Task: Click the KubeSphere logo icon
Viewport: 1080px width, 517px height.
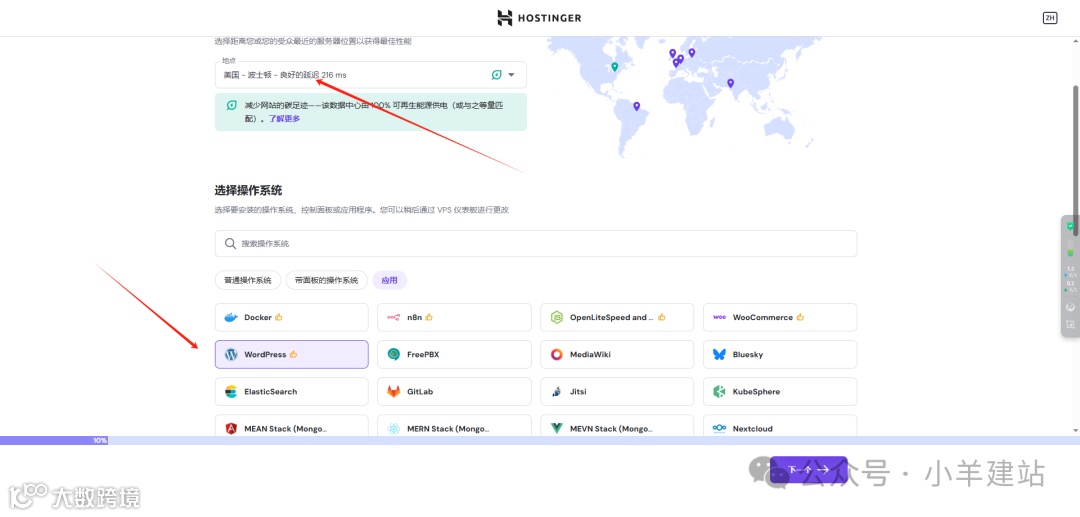Action: point(719,392)
